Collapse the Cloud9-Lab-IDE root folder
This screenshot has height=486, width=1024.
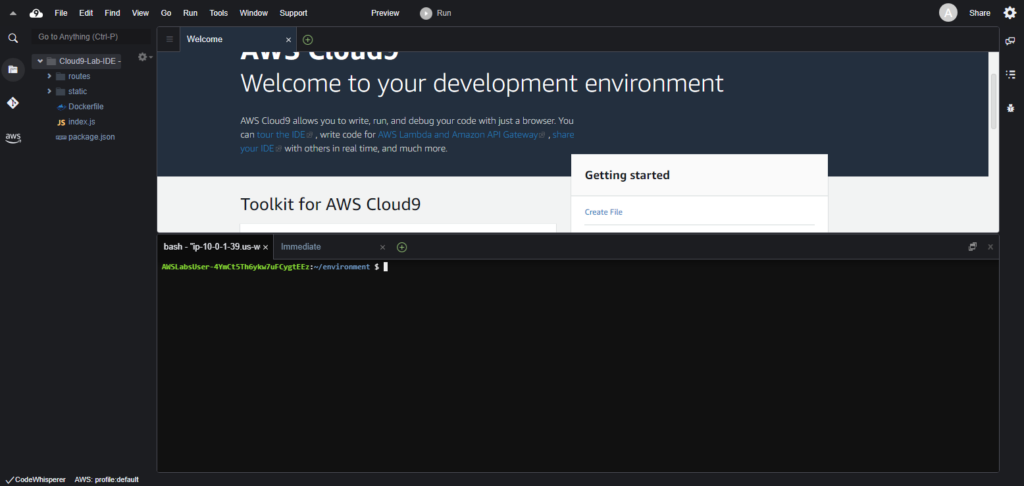[x=40, y=61]
